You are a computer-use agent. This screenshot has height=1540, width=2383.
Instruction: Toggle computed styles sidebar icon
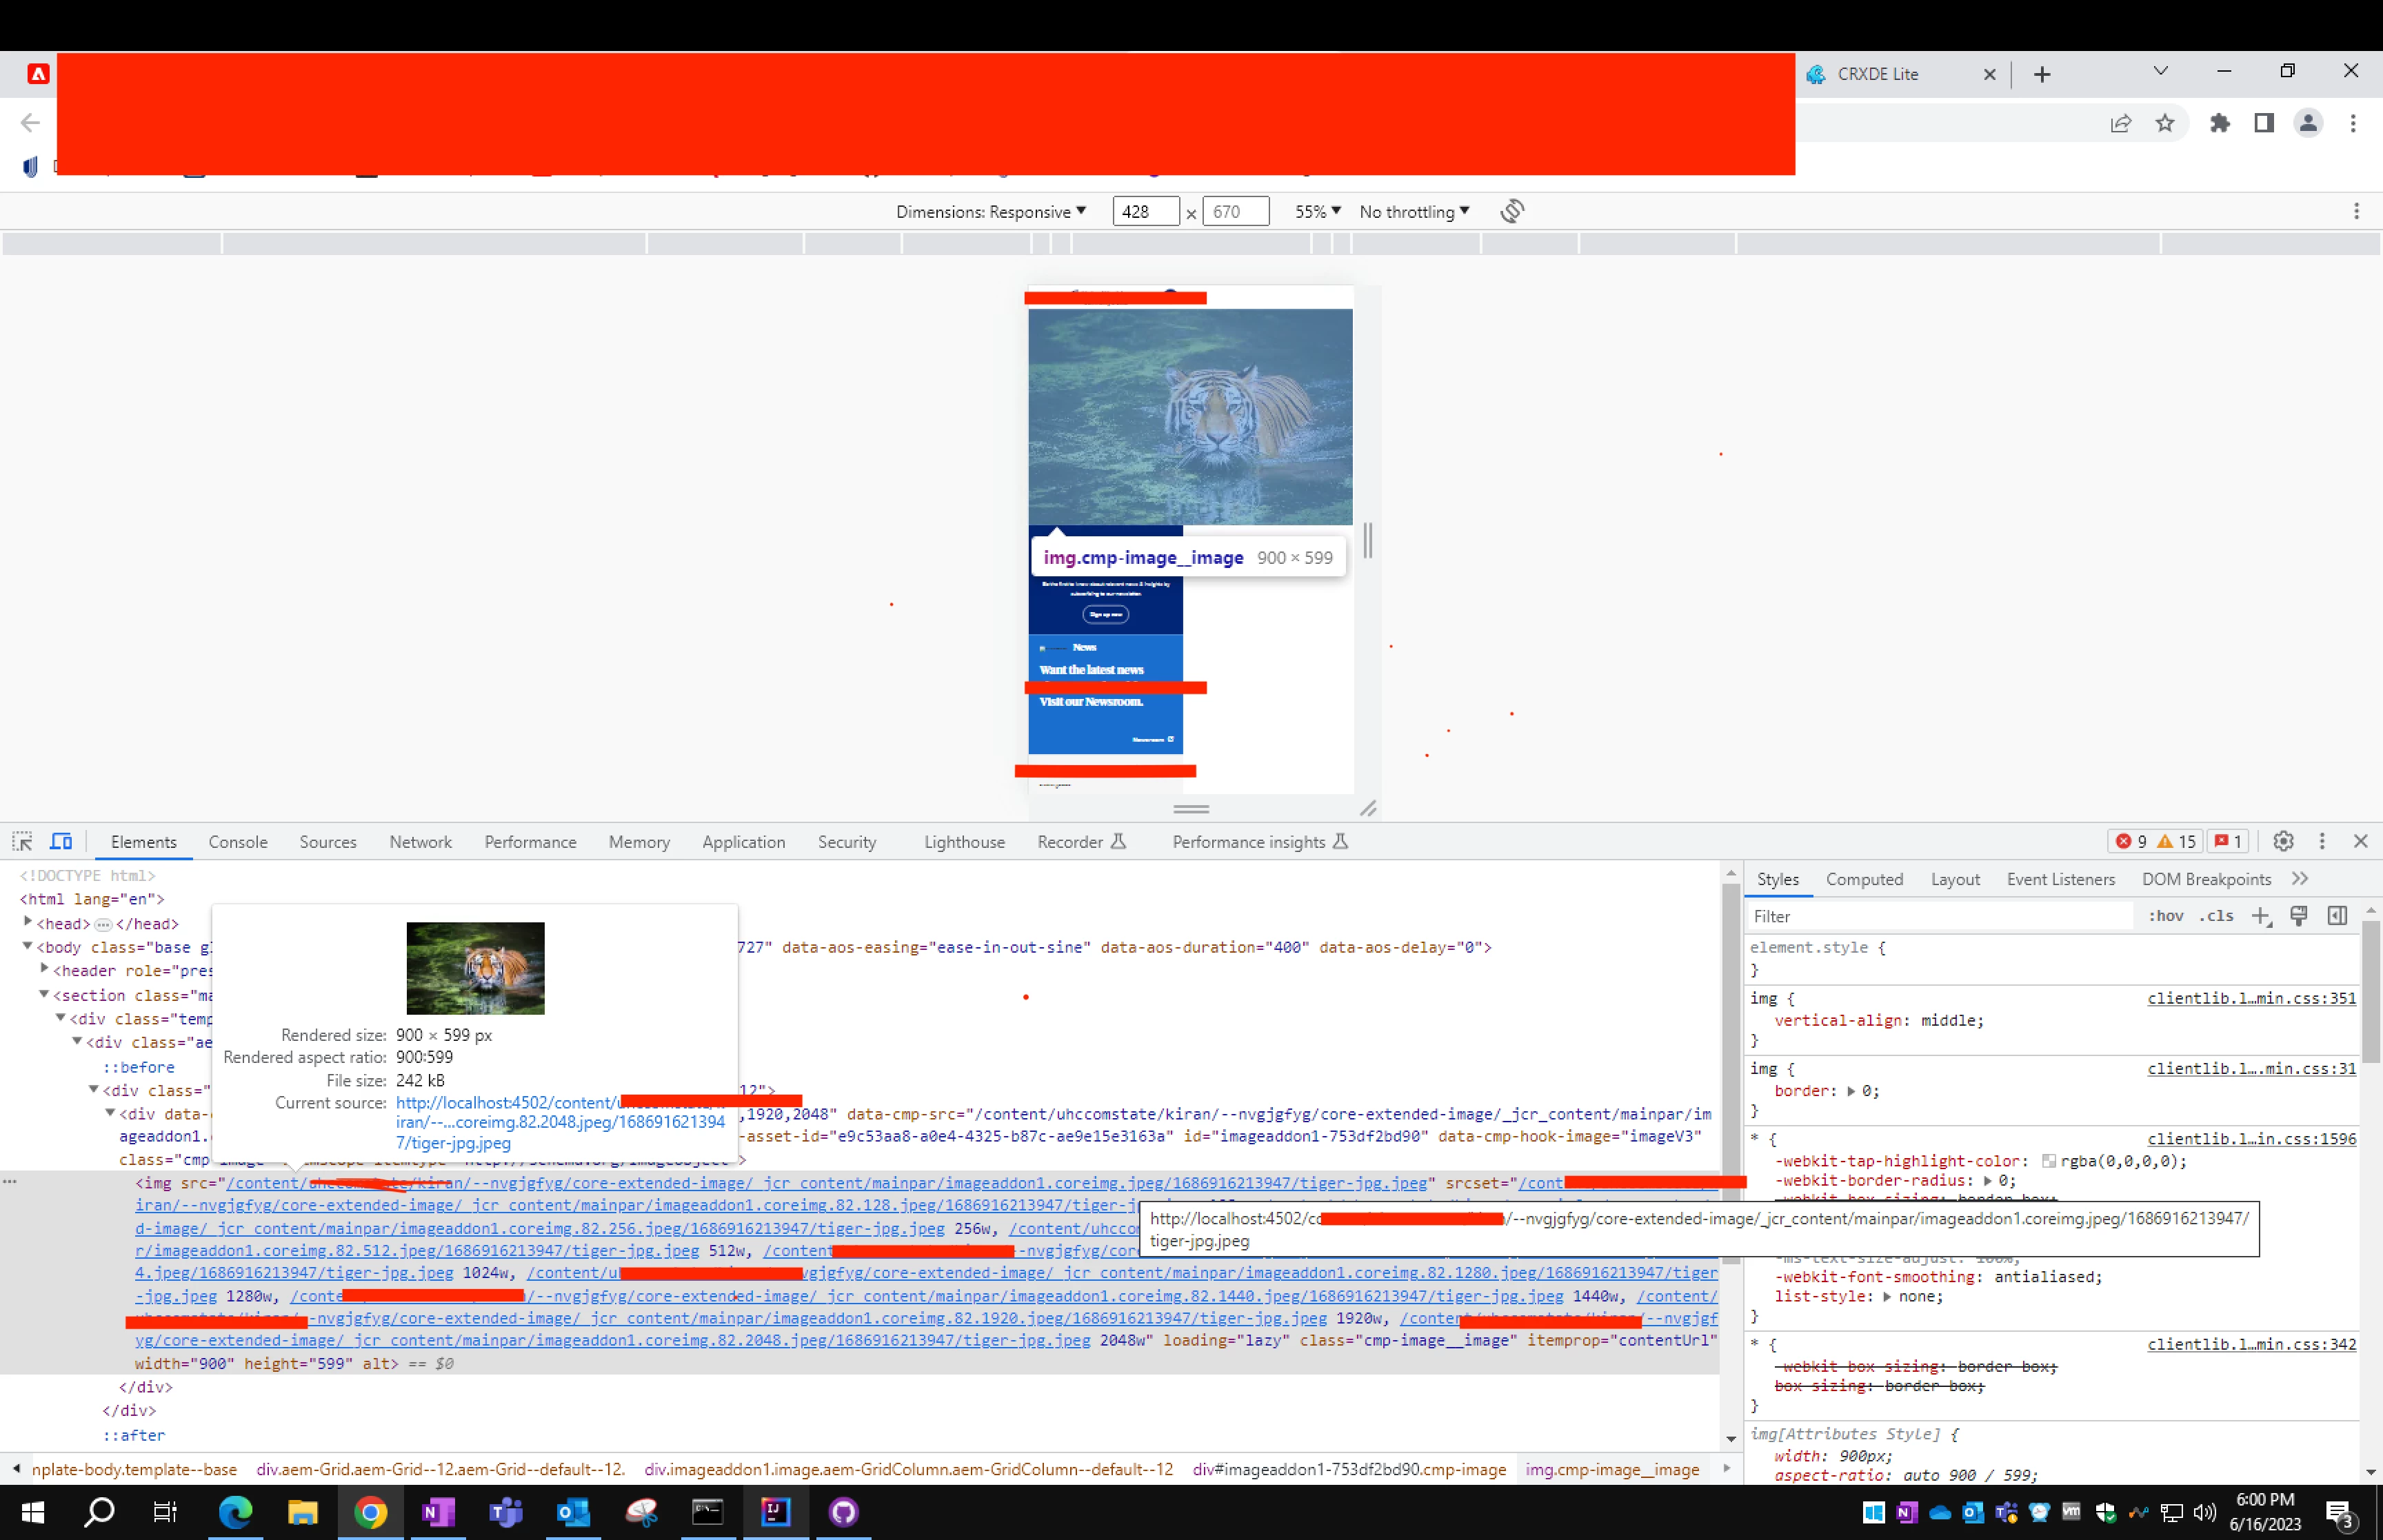point(2337,916)
